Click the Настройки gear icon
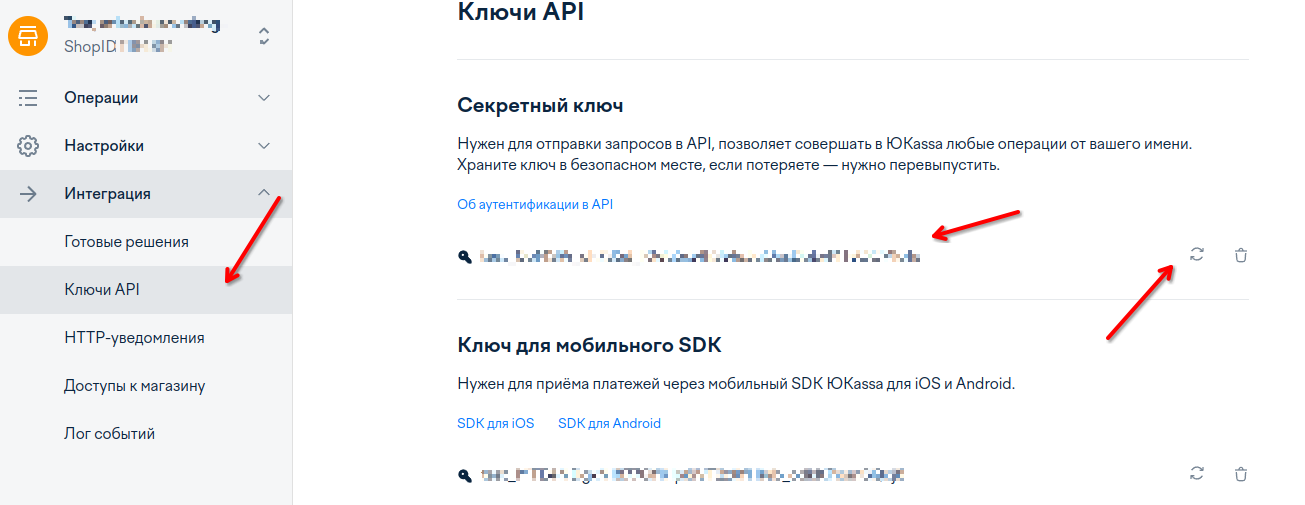 pos(28,146)
